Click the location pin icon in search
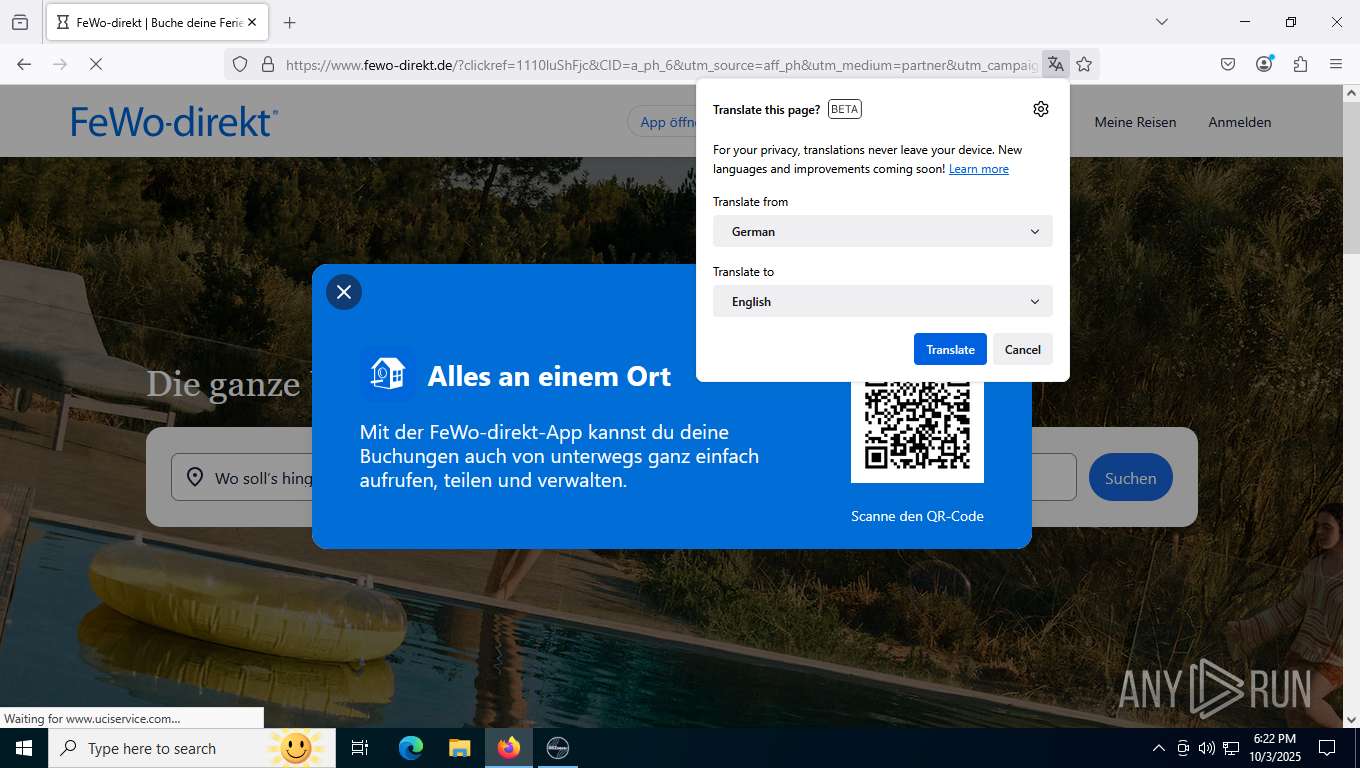Viewport: 1360px width, 768px height. [x=195, y=478]
